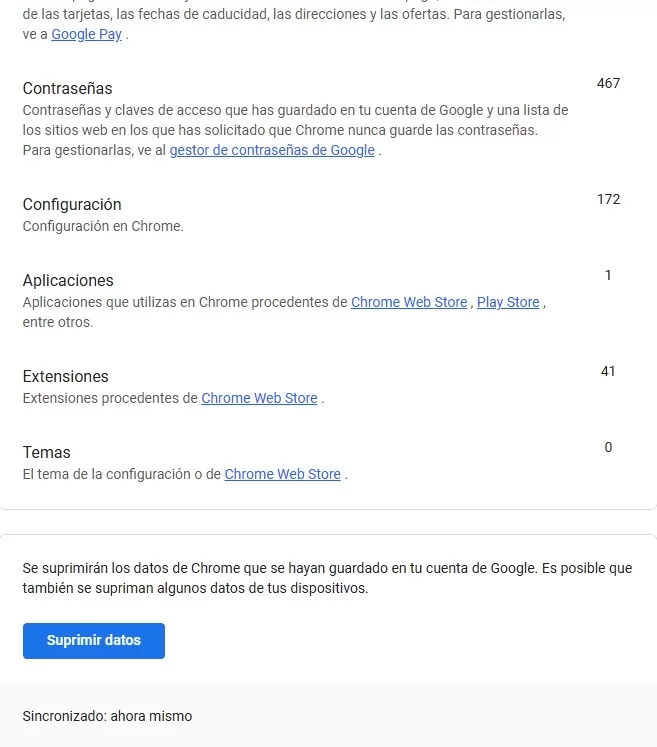The width and height of the screenshot is (657, 747).
Task: Click the 0 themes count
Action: click(x=608, y=447)
